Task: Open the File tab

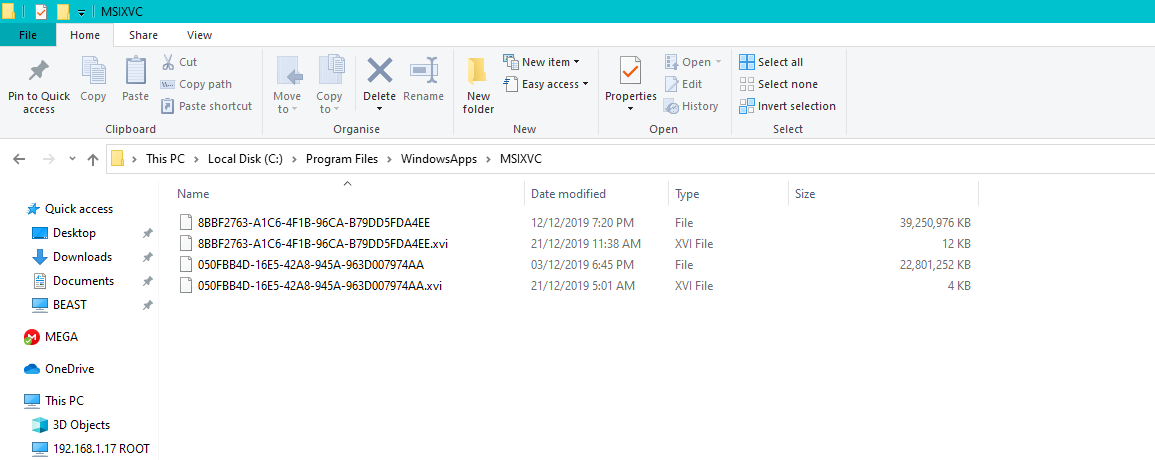Action: (x=28, y=35)
